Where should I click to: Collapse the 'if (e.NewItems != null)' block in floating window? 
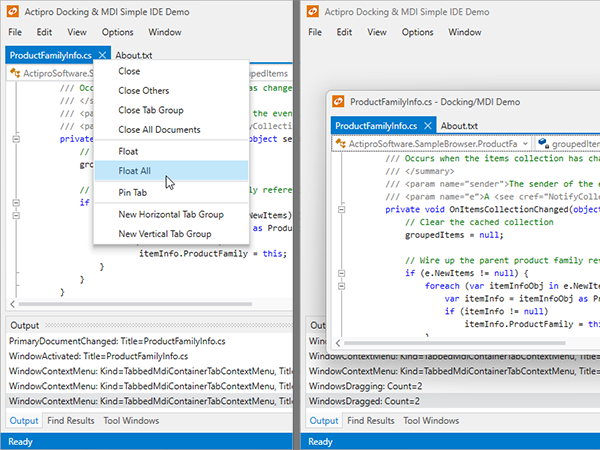[x=341, y=272]
